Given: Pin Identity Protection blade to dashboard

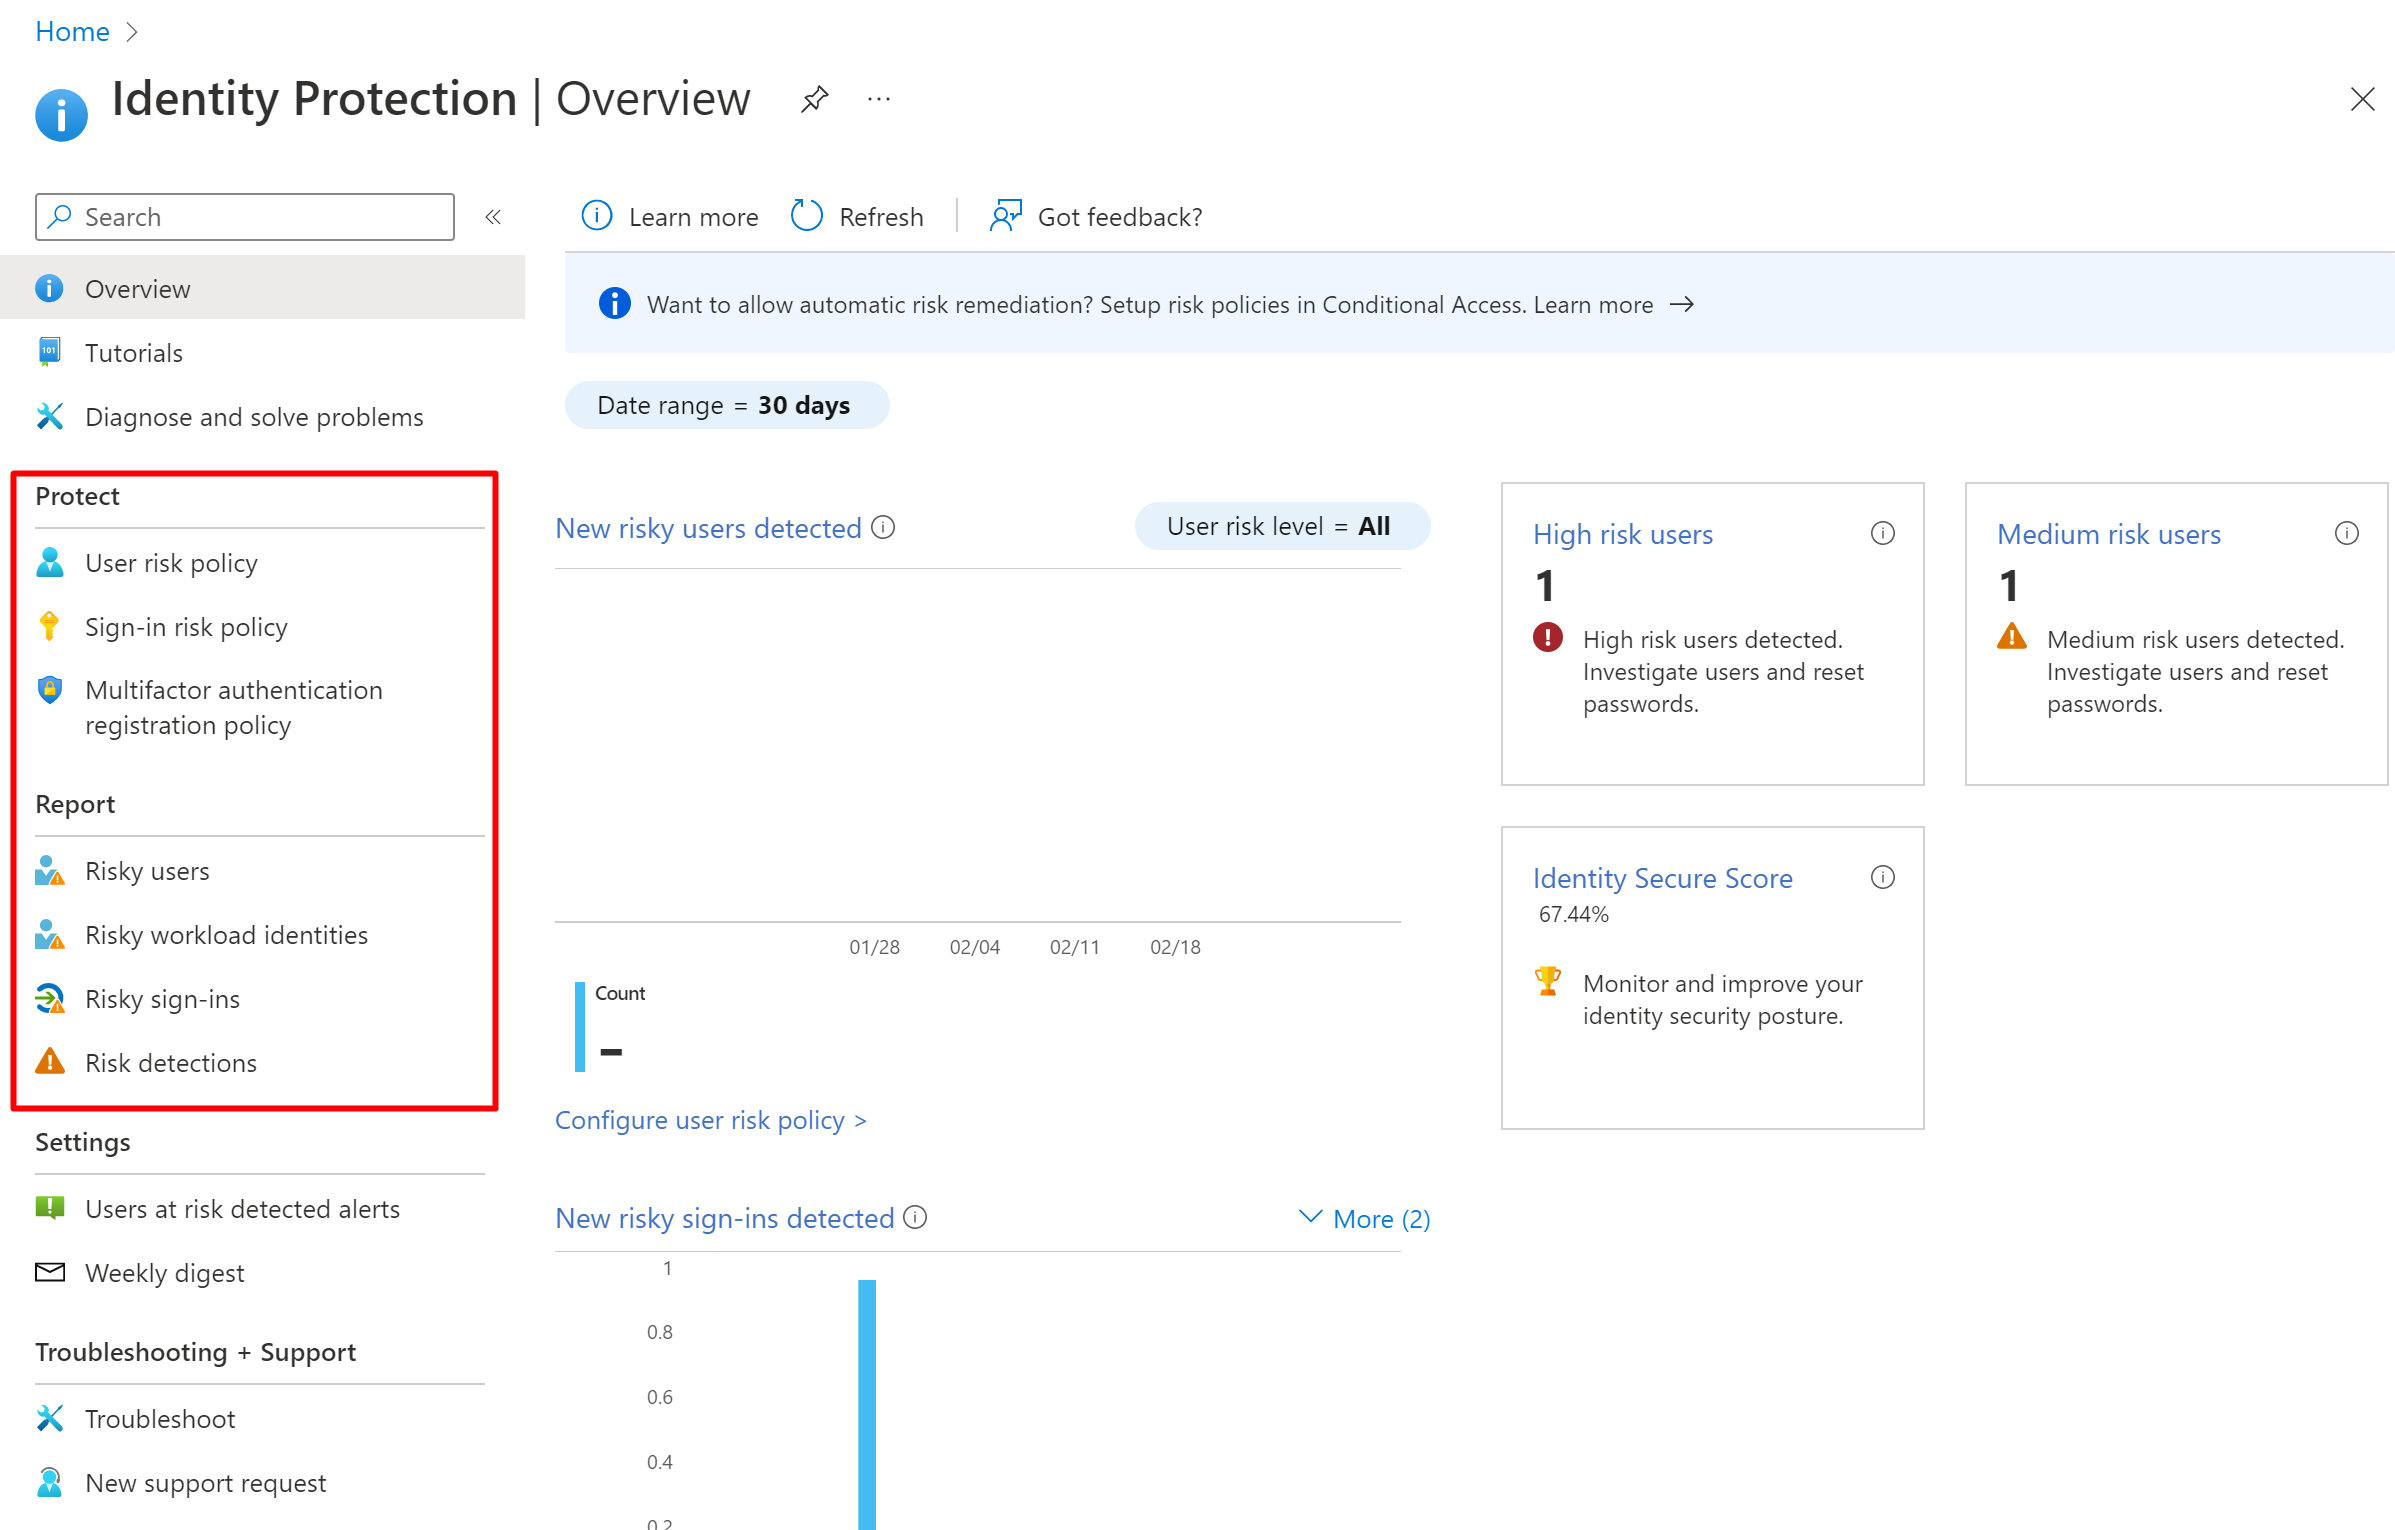Looking at the screenshot, I should click(x=815, y=99).
